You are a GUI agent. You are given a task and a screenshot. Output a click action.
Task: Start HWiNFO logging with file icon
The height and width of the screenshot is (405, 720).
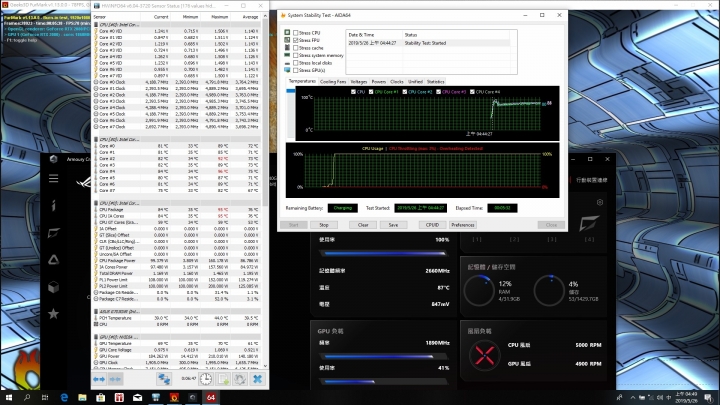[223, 379]
